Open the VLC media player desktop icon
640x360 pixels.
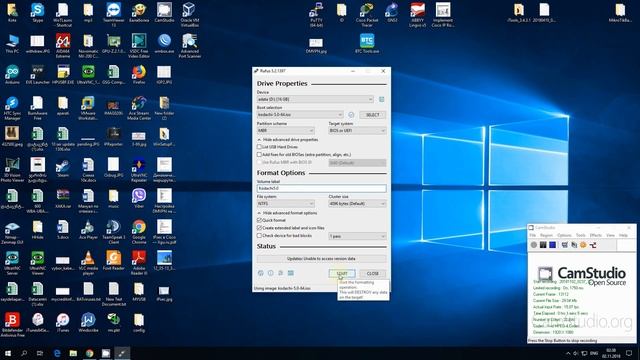pos(88,262)
